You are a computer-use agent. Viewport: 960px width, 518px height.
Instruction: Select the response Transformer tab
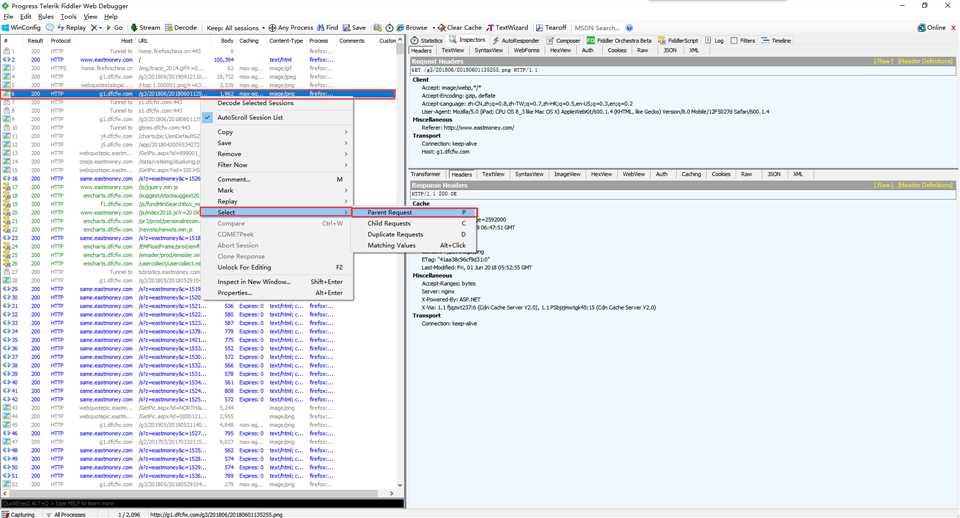pos(426,174)
